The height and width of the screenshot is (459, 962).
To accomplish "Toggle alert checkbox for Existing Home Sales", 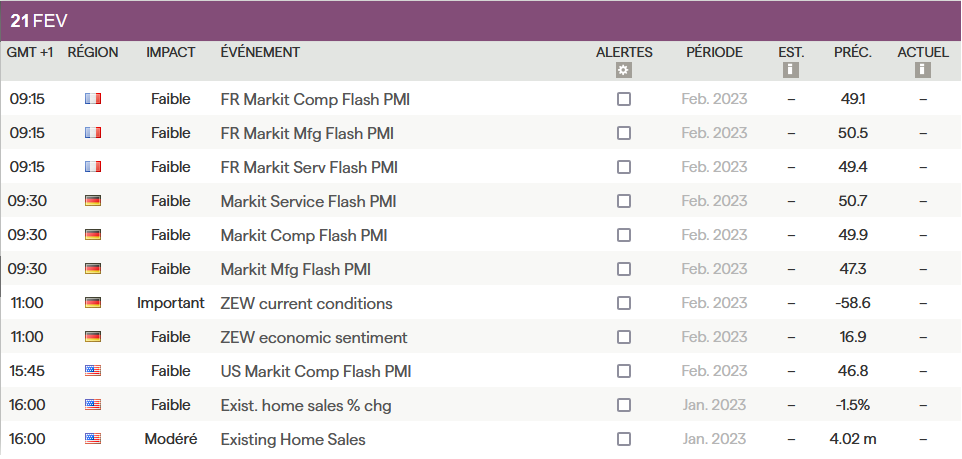I will tap(624, 439).
